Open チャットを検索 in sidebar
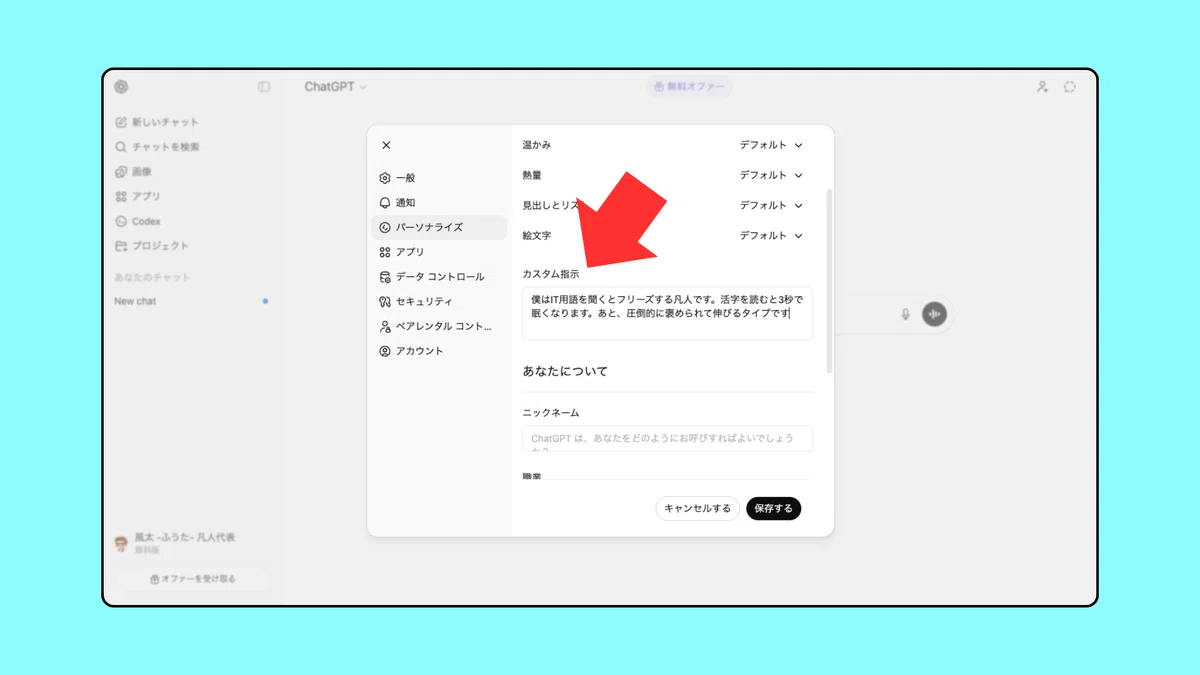Viewport: 1200px width, 675px height. coord(157,147)
